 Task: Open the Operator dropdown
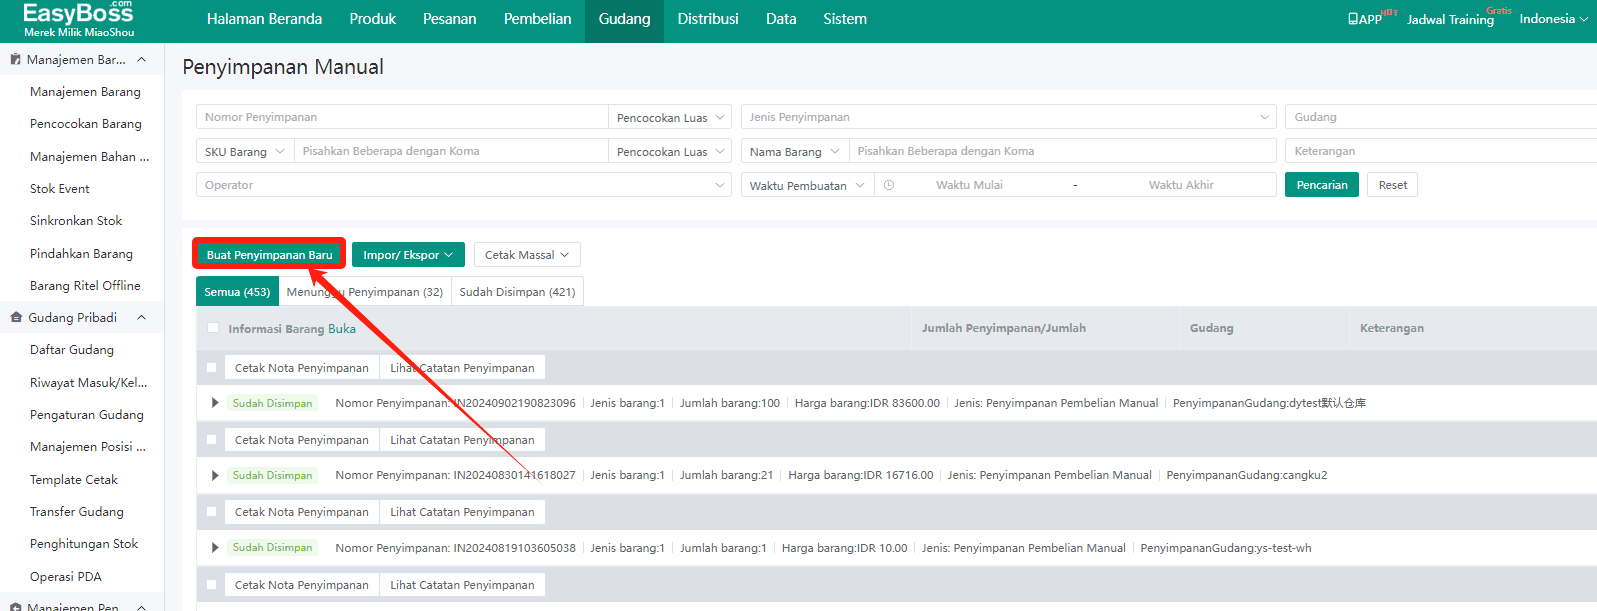pyautogui.click(x=464, y=185)
